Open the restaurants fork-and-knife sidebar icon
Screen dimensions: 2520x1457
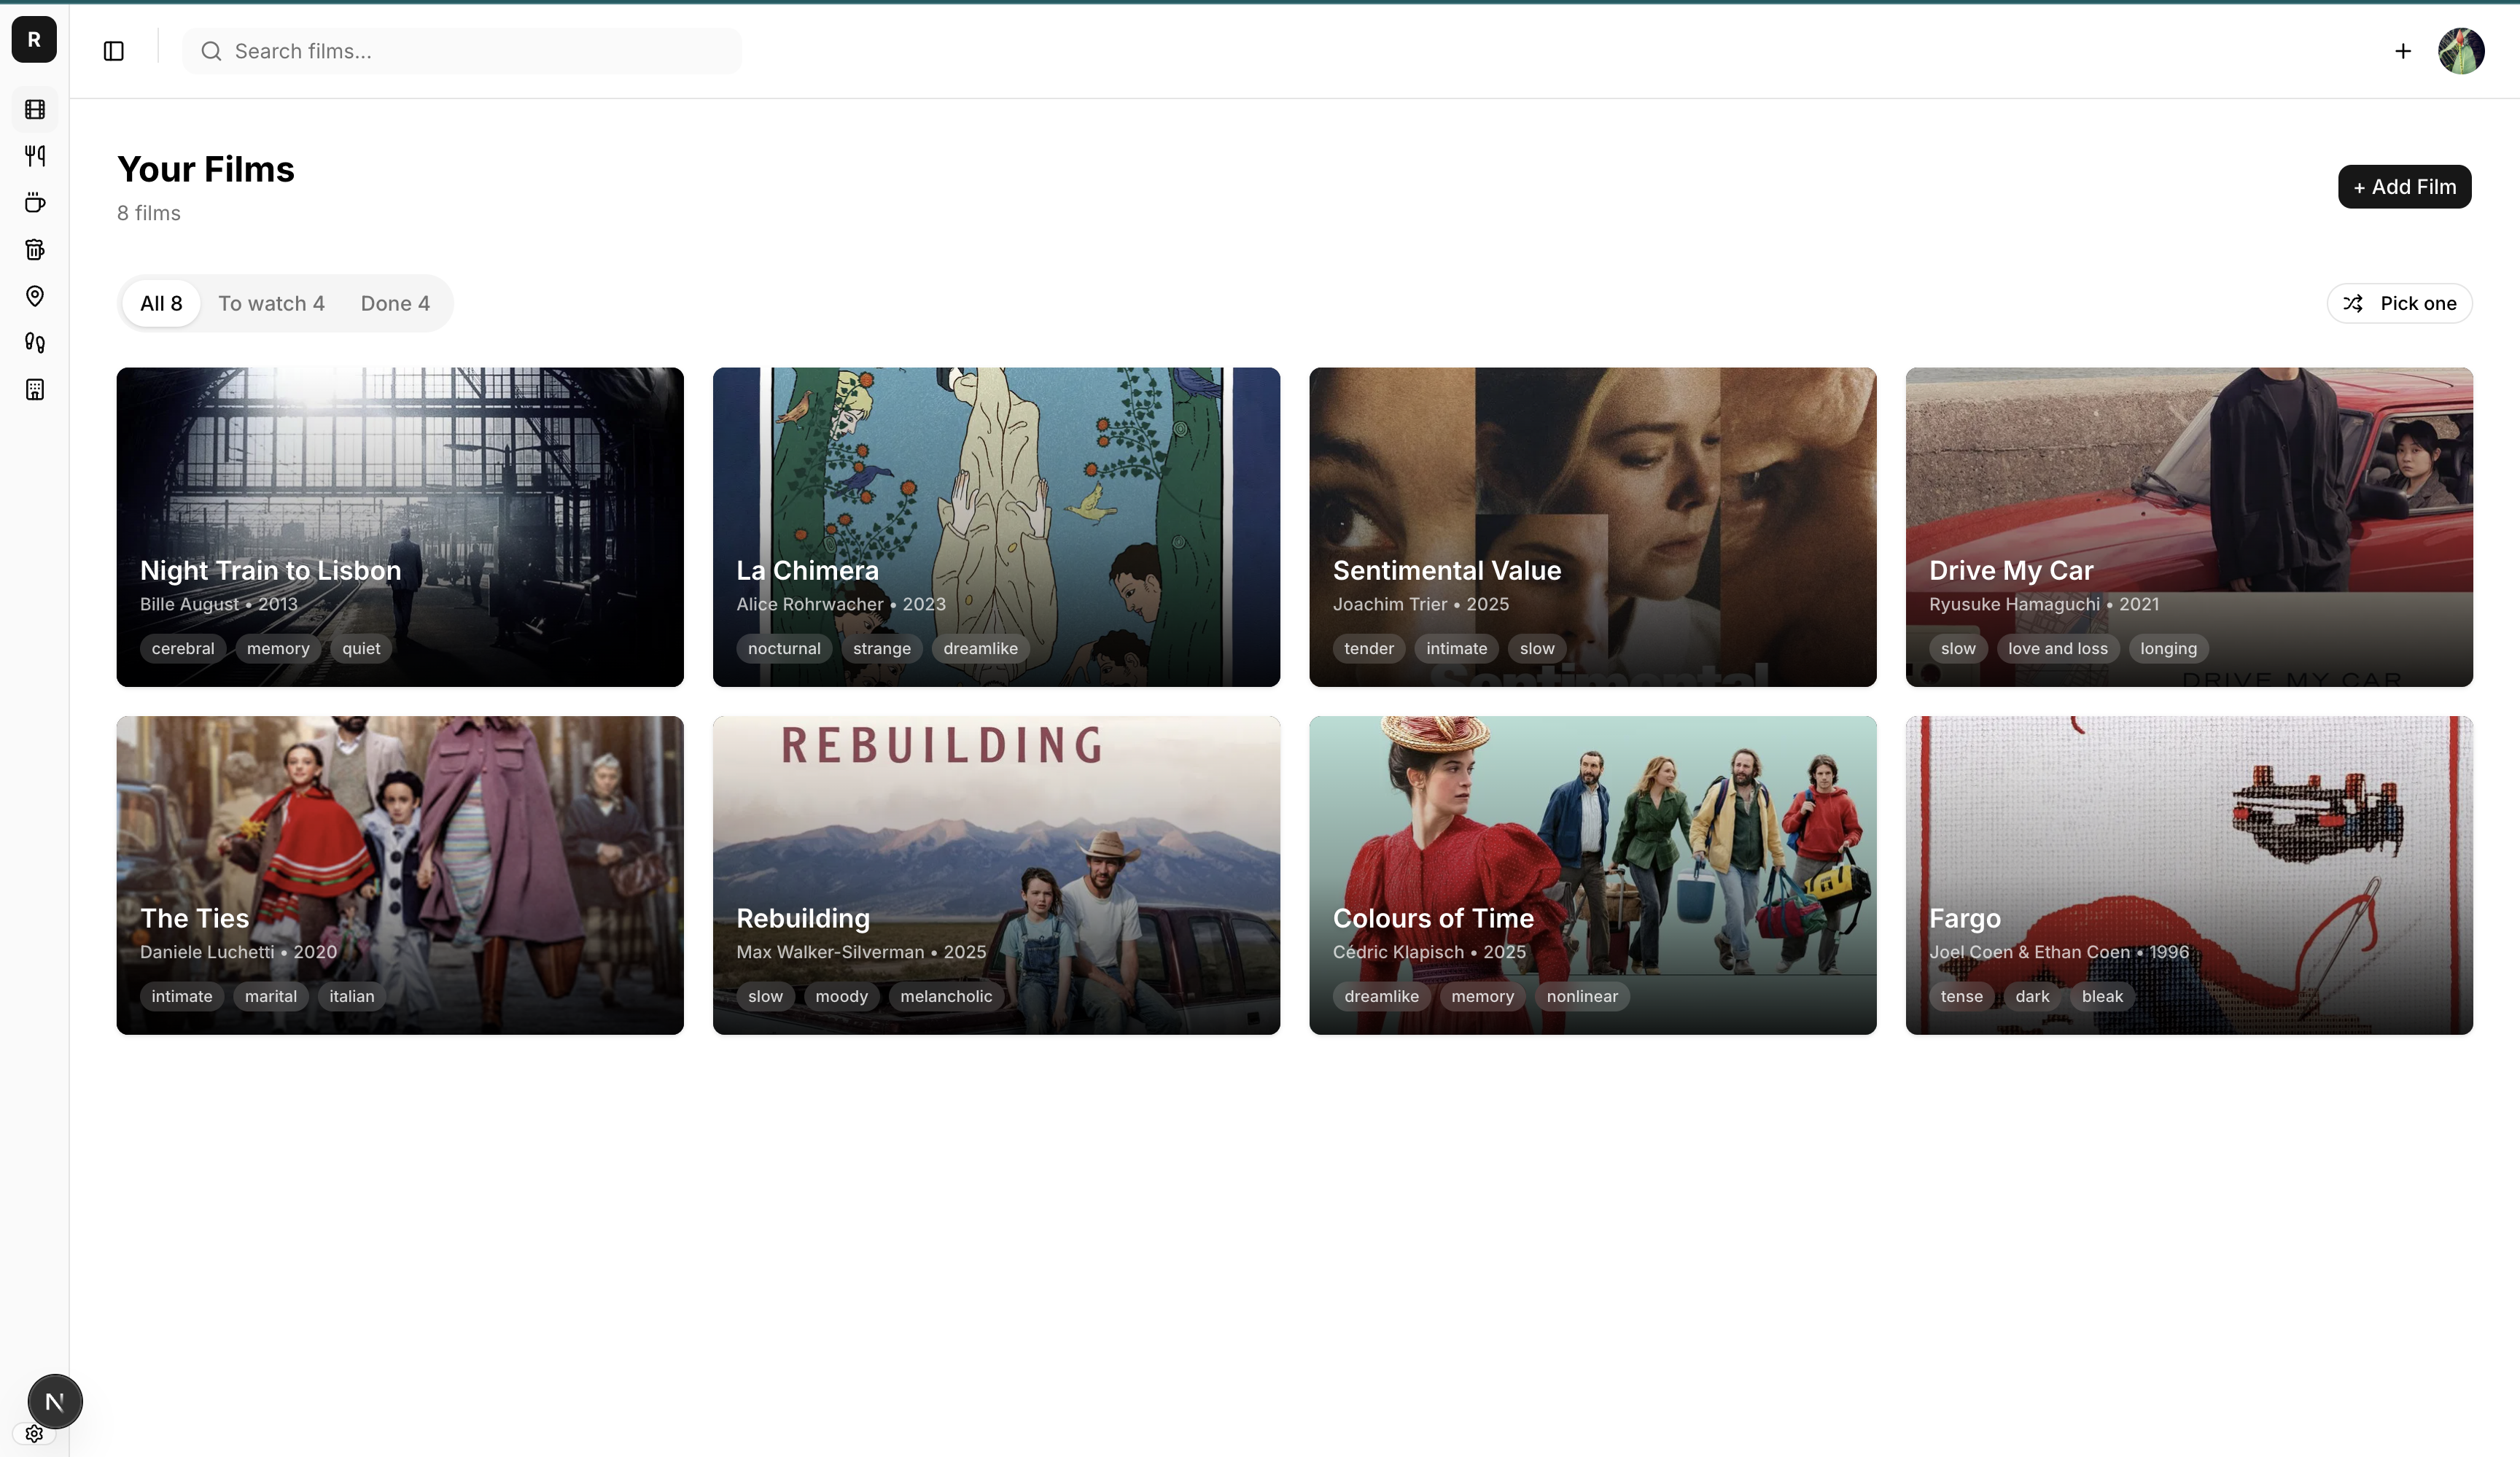tap(35, 155)
